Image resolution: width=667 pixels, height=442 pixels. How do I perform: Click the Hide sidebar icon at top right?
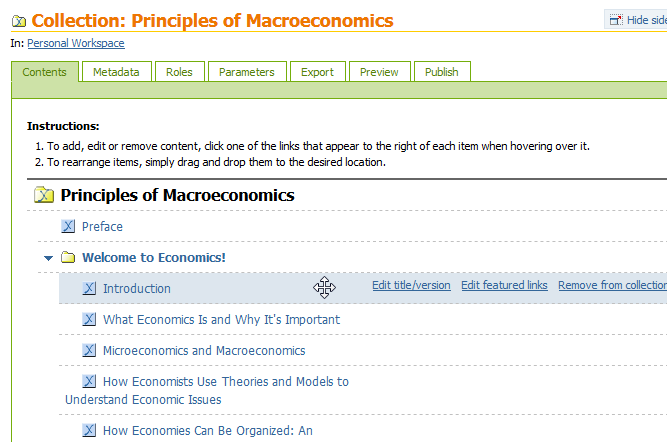[616, 20]
